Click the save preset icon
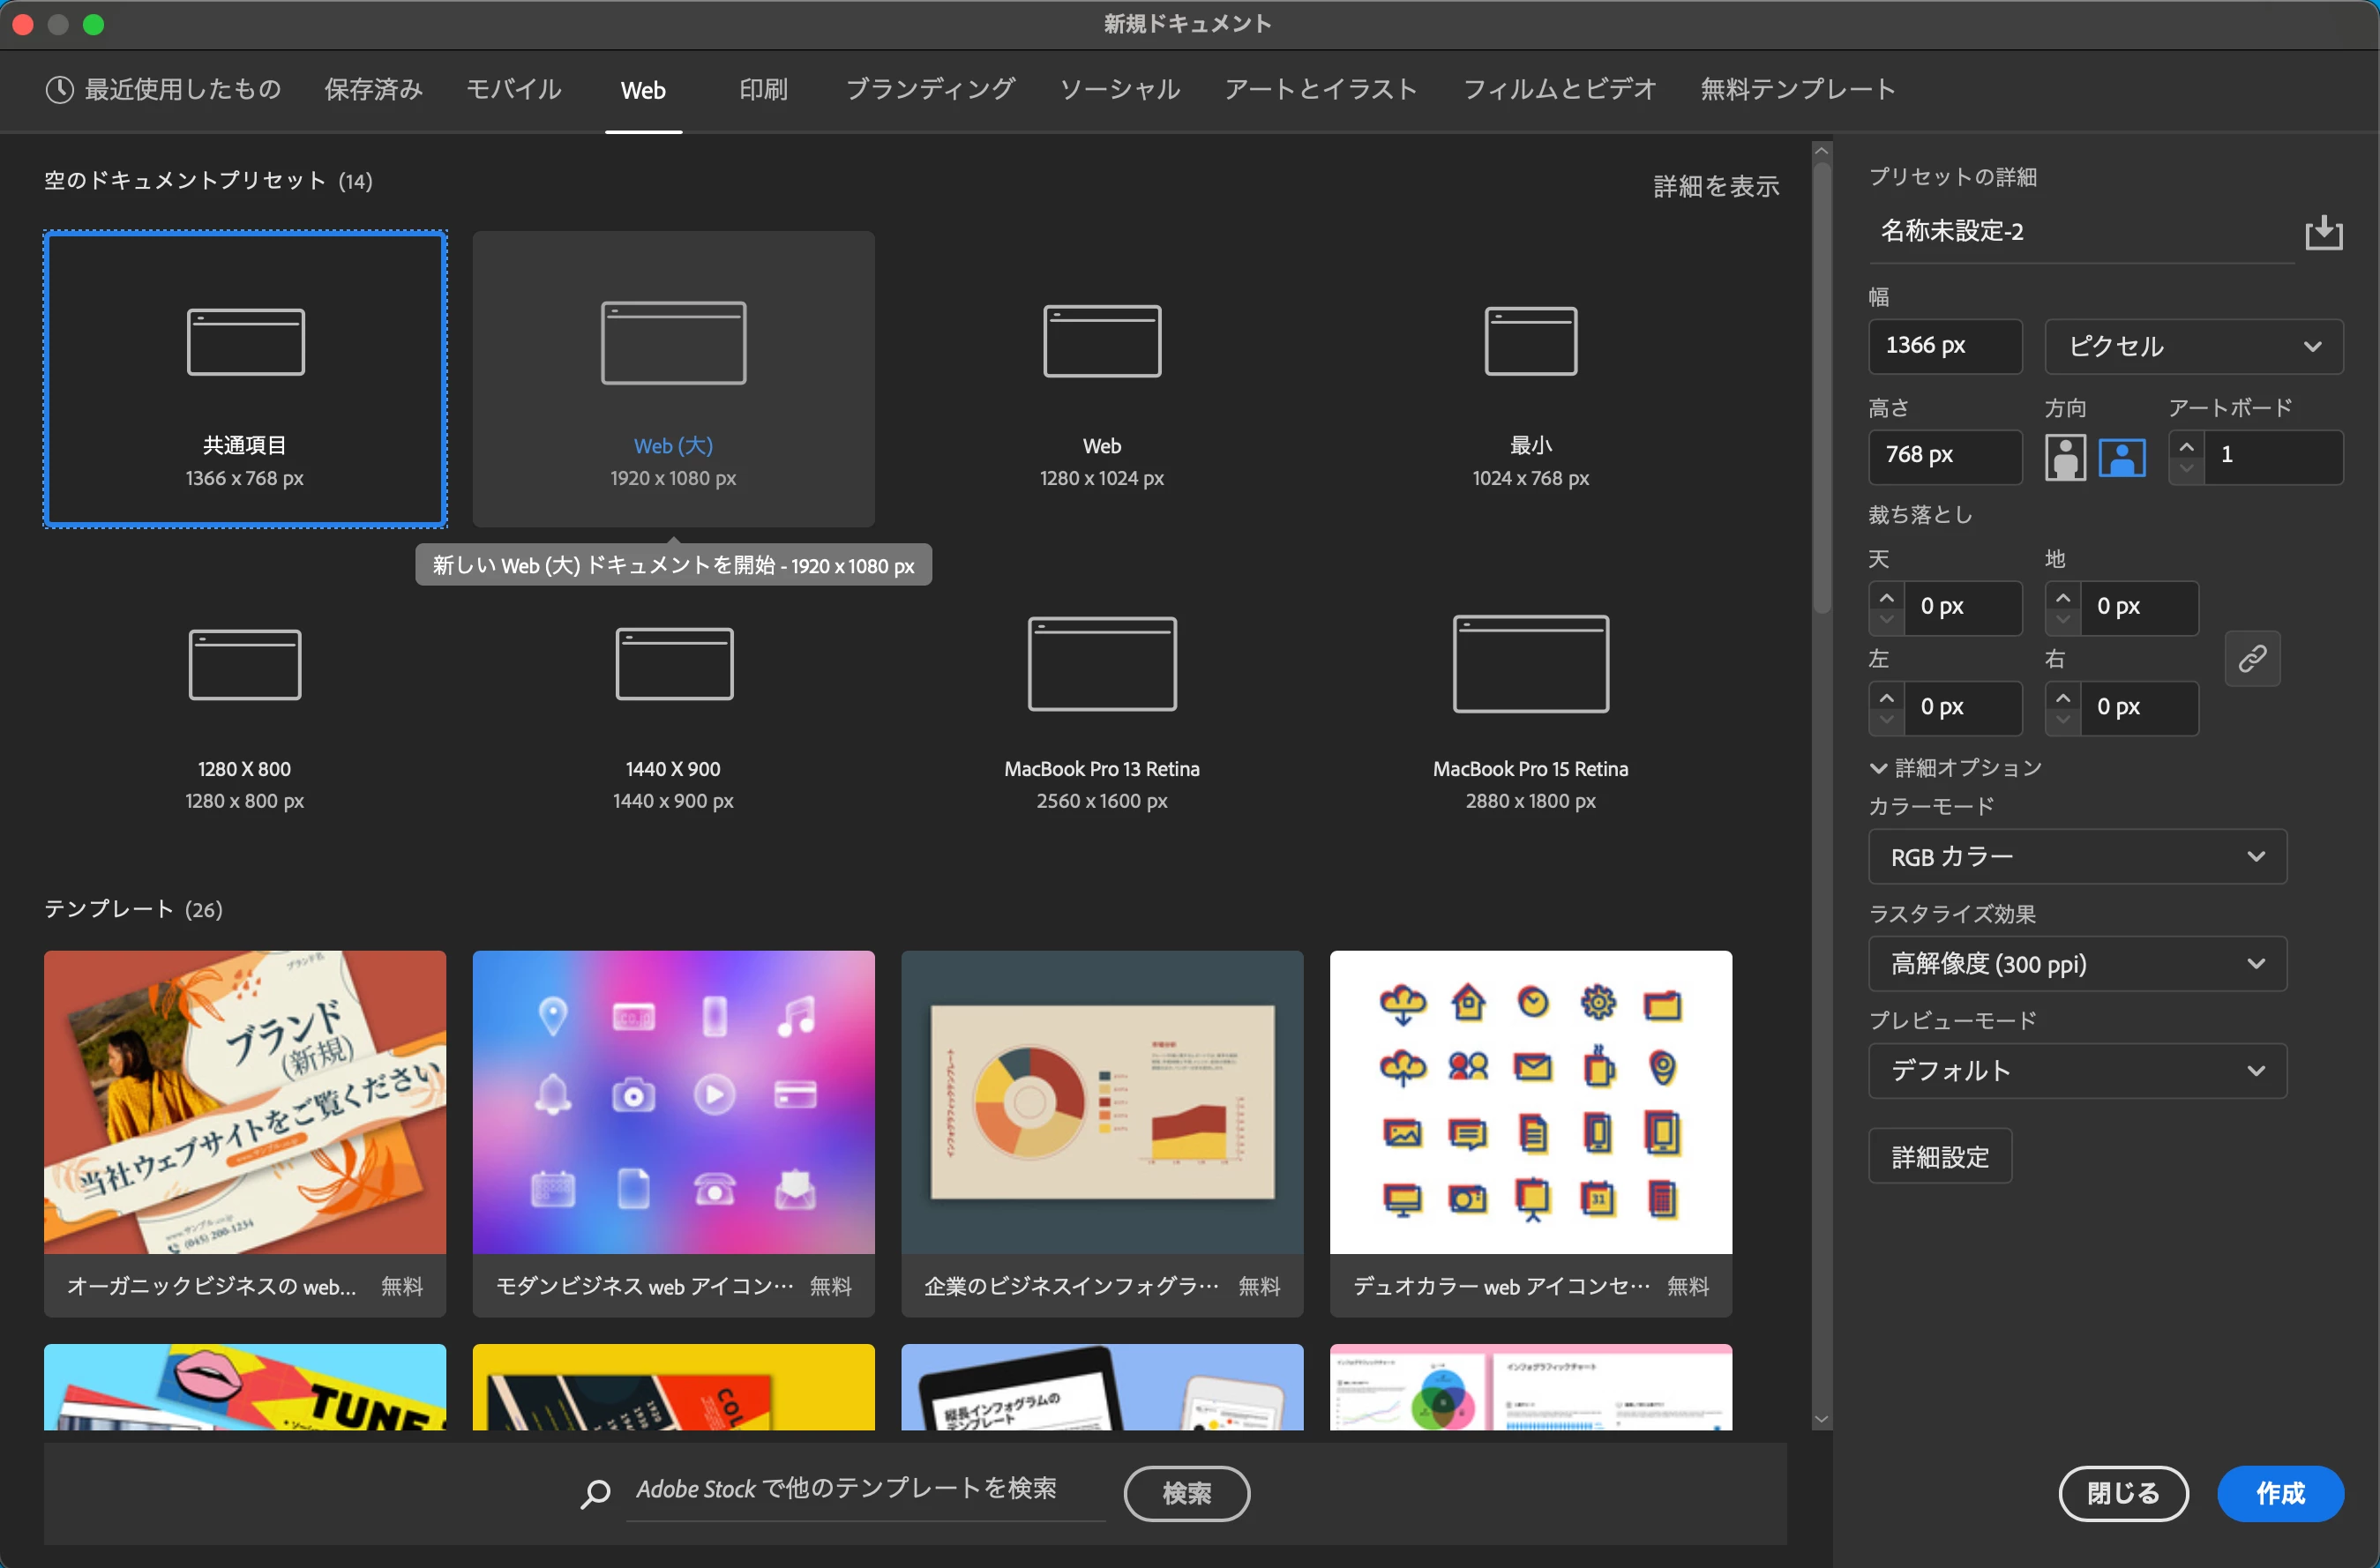 (2323, 232)
